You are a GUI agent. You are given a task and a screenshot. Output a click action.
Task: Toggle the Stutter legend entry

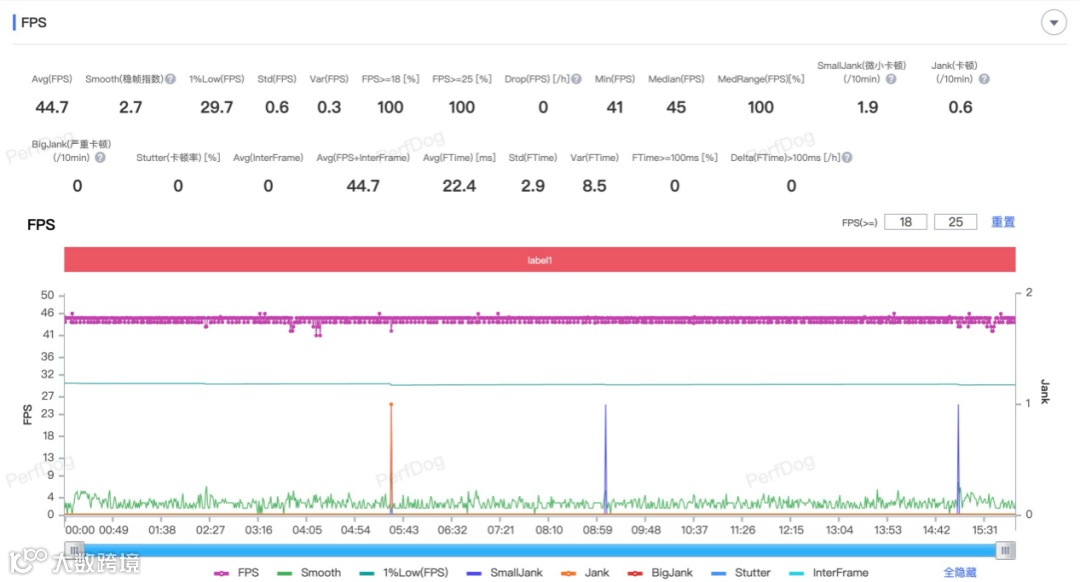740,572
